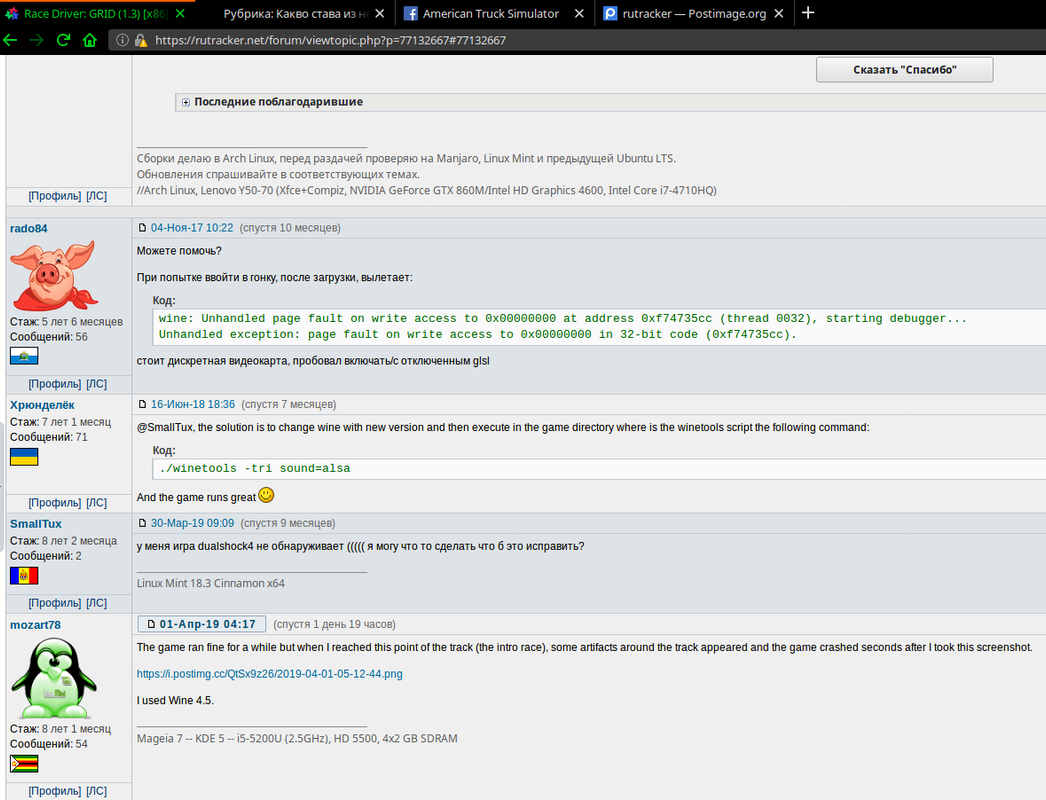Click [ЛС] under mozart78's post
This screenshot has height=800, width=1046.
click(x=97, y=791)
